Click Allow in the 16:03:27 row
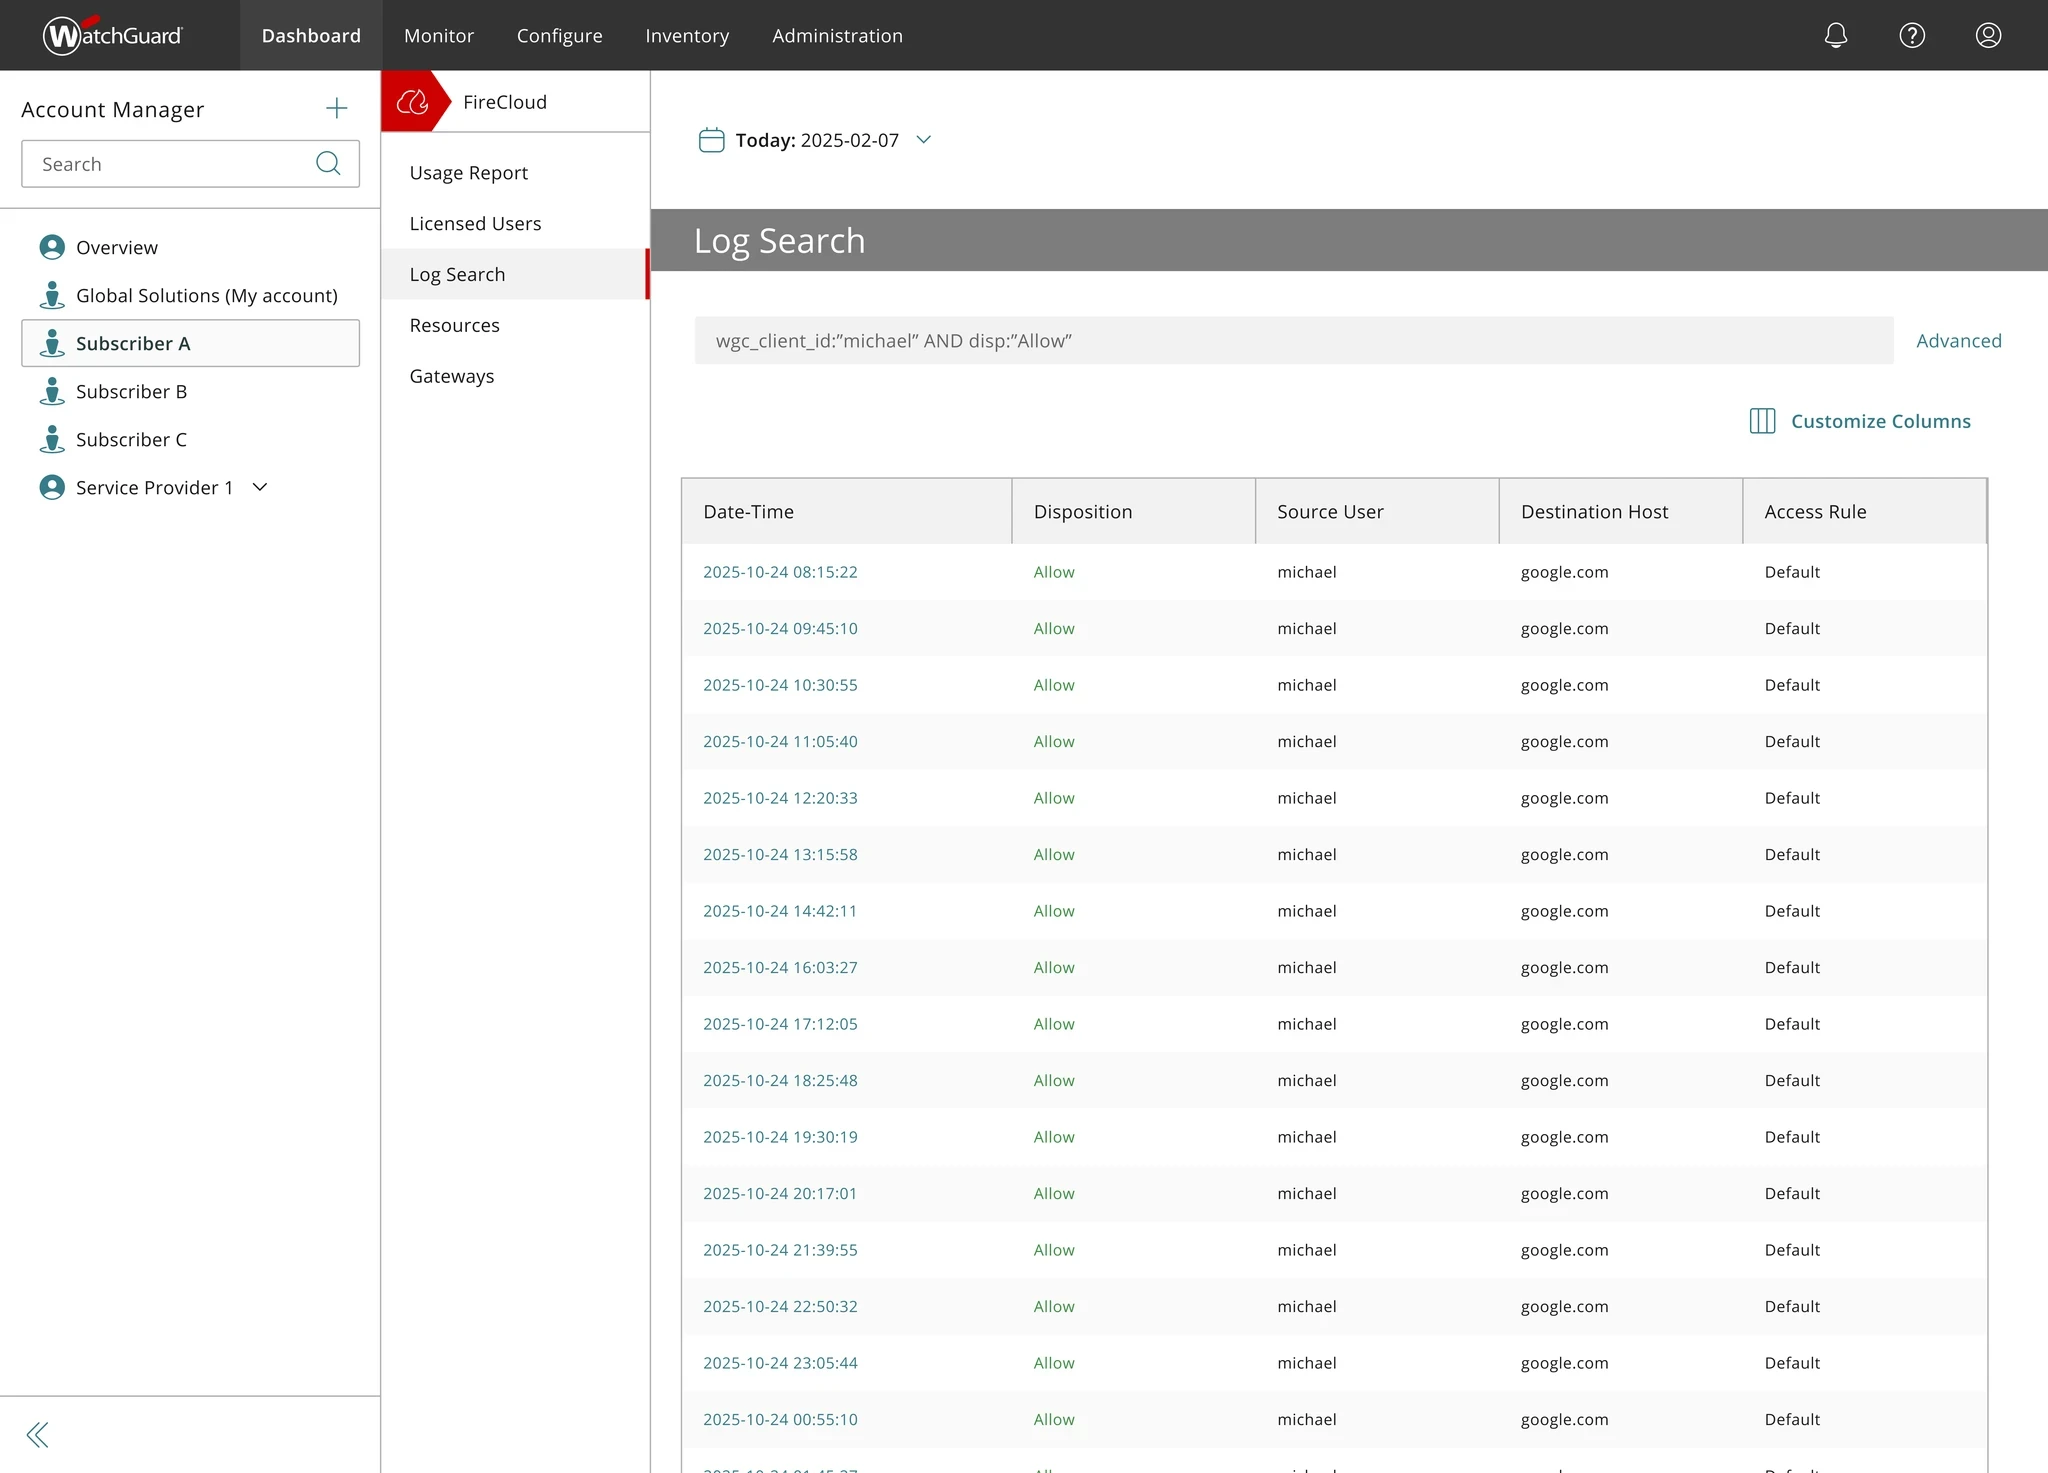The width and height of the screenshot is (2048, 1473). coord(1054,967)
